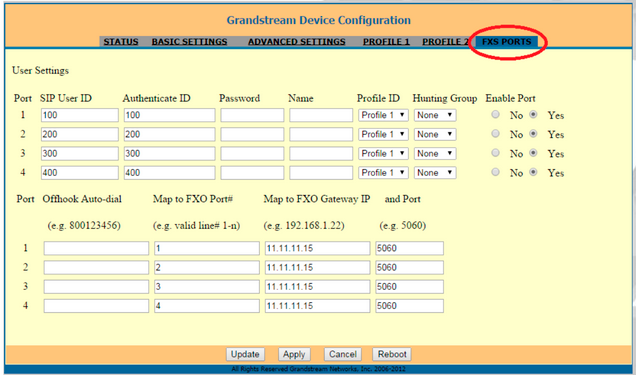Select No for Enable Port 3
Image resolution: width=636 pixels, height=375 pixels.
(x=495, y=153)
